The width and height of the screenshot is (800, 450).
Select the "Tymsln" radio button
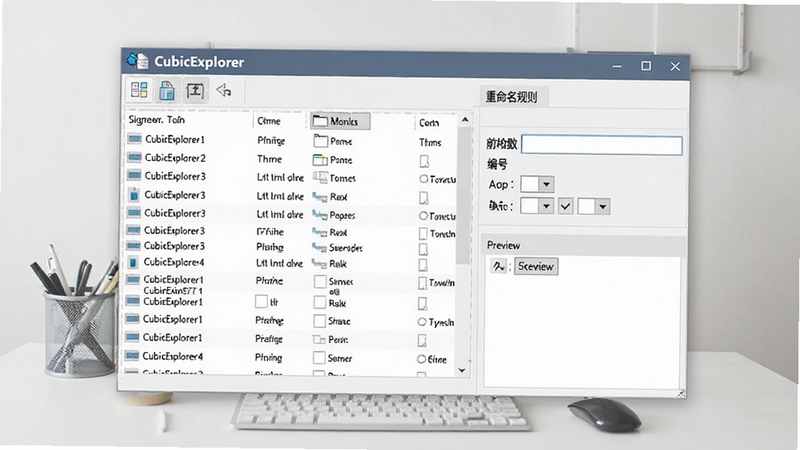(422, 322)
